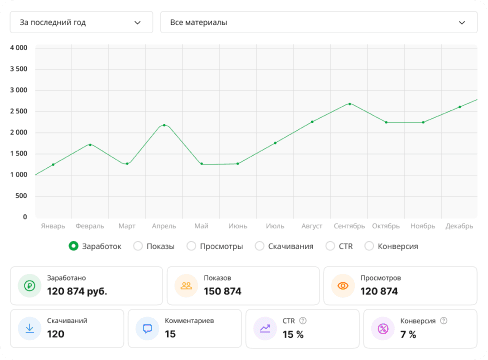Image resolution: width=488 pixels, height=360 pixels.
Task: Click the Сентябрь peak data point
Action: click(350, 104)
